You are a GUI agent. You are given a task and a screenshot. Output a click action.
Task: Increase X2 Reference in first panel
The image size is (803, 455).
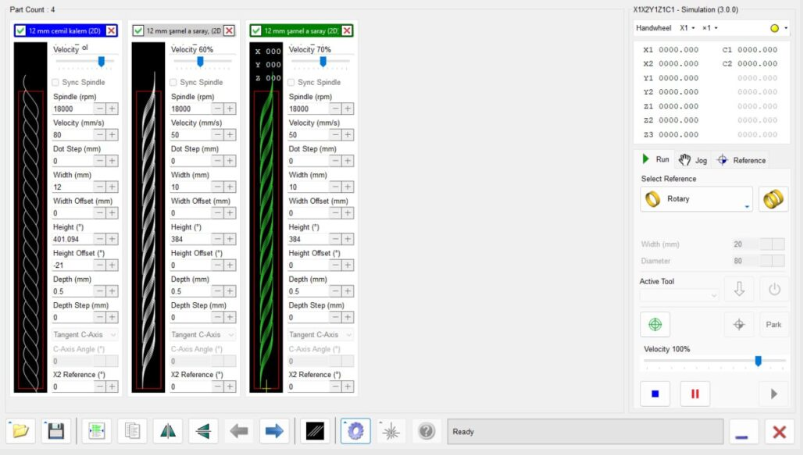click(x=112, y=387)
